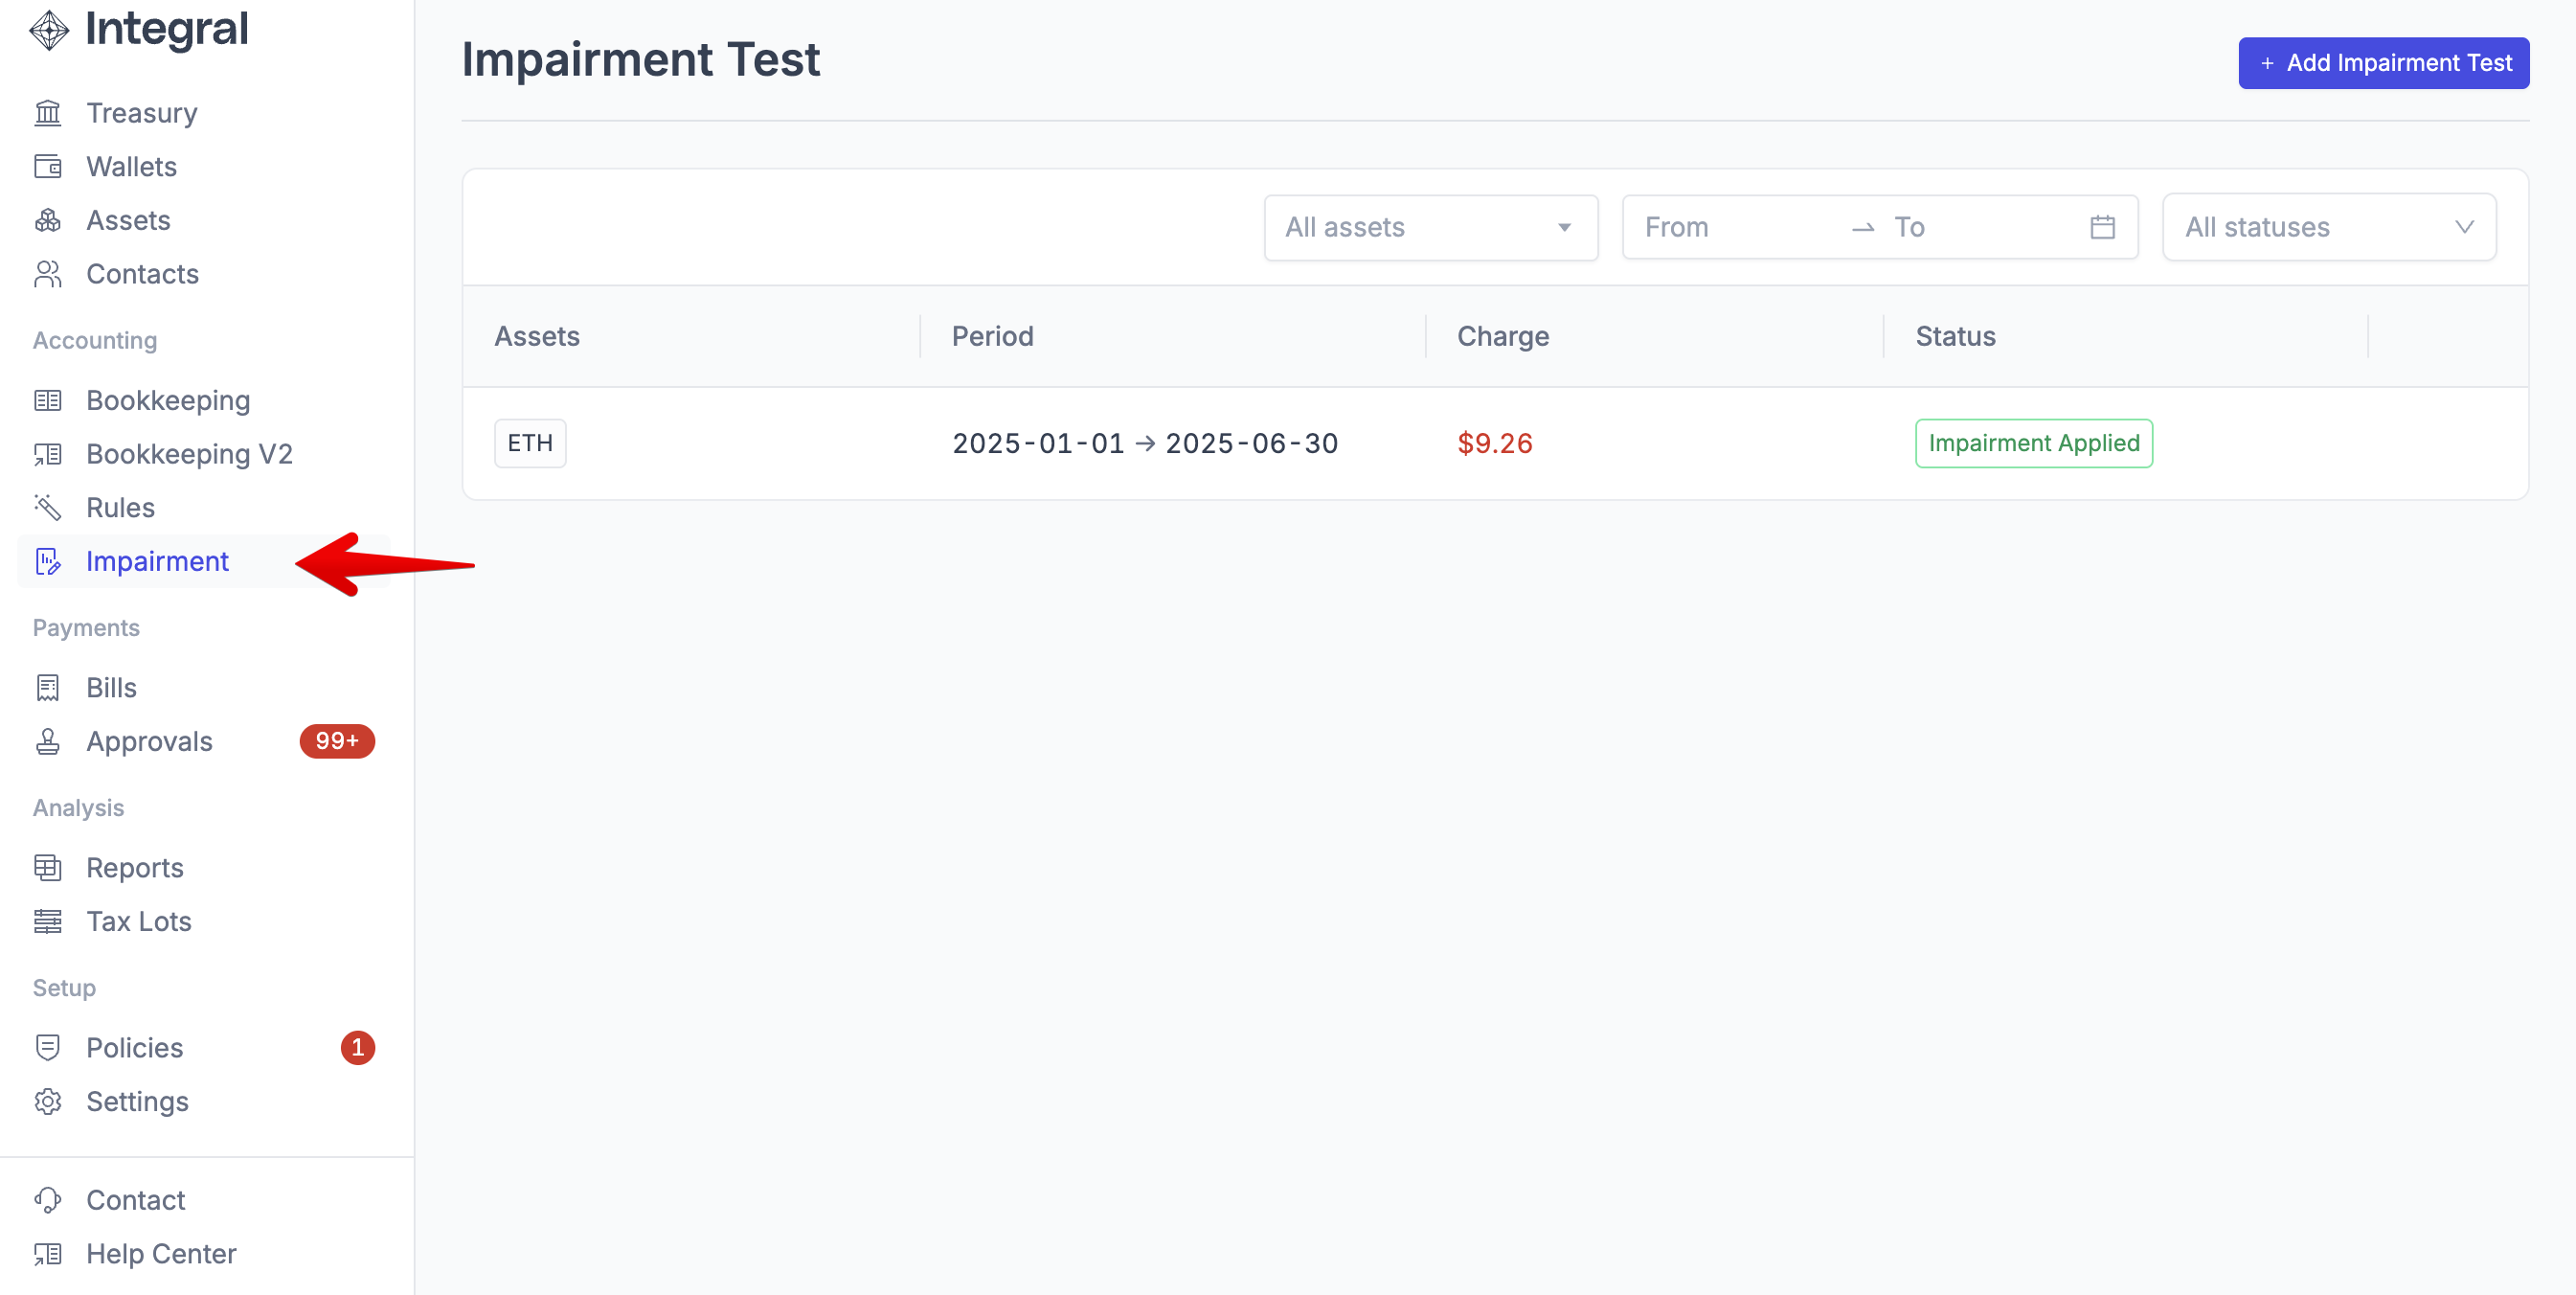Click the Tax Lots icon
This screenshot has height=1295, width=2576.
click(x=47, y=922)
